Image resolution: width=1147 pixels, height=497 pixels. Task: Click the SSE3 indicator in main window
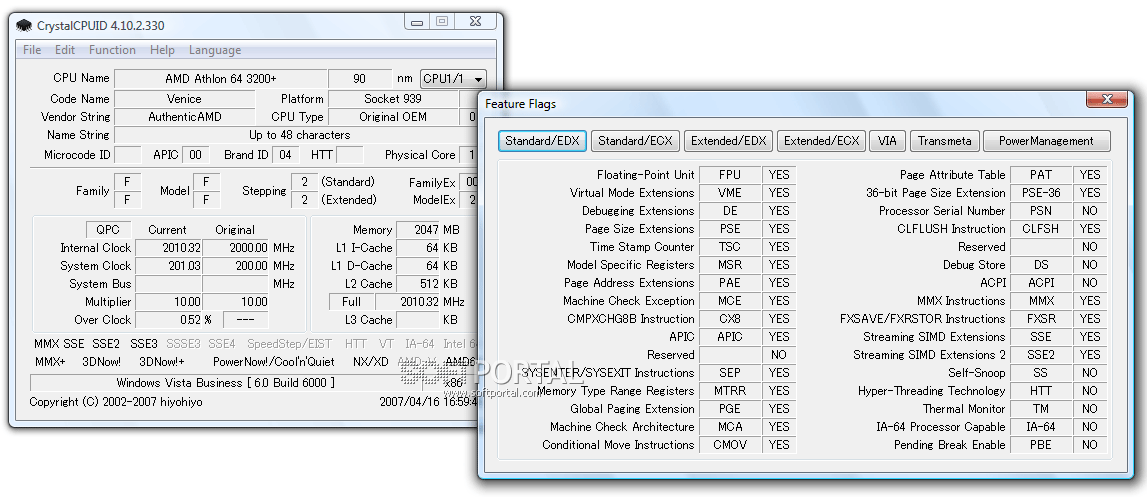[144, 343]
